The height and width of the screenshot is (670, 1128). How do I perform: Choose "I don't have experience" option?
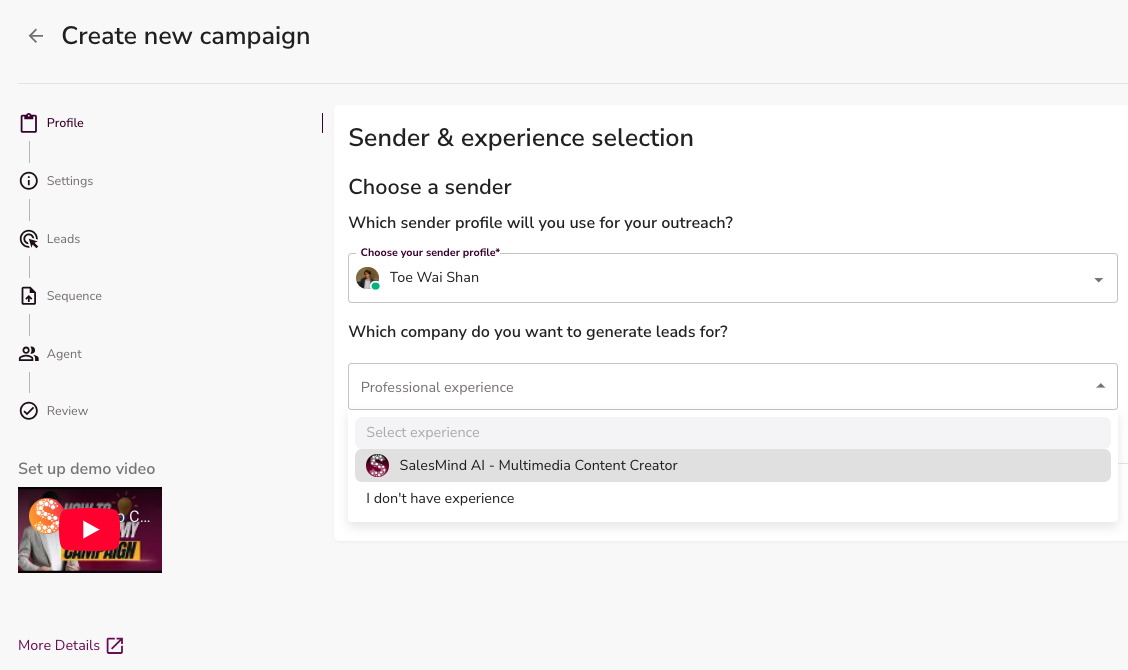coord(440,498)
